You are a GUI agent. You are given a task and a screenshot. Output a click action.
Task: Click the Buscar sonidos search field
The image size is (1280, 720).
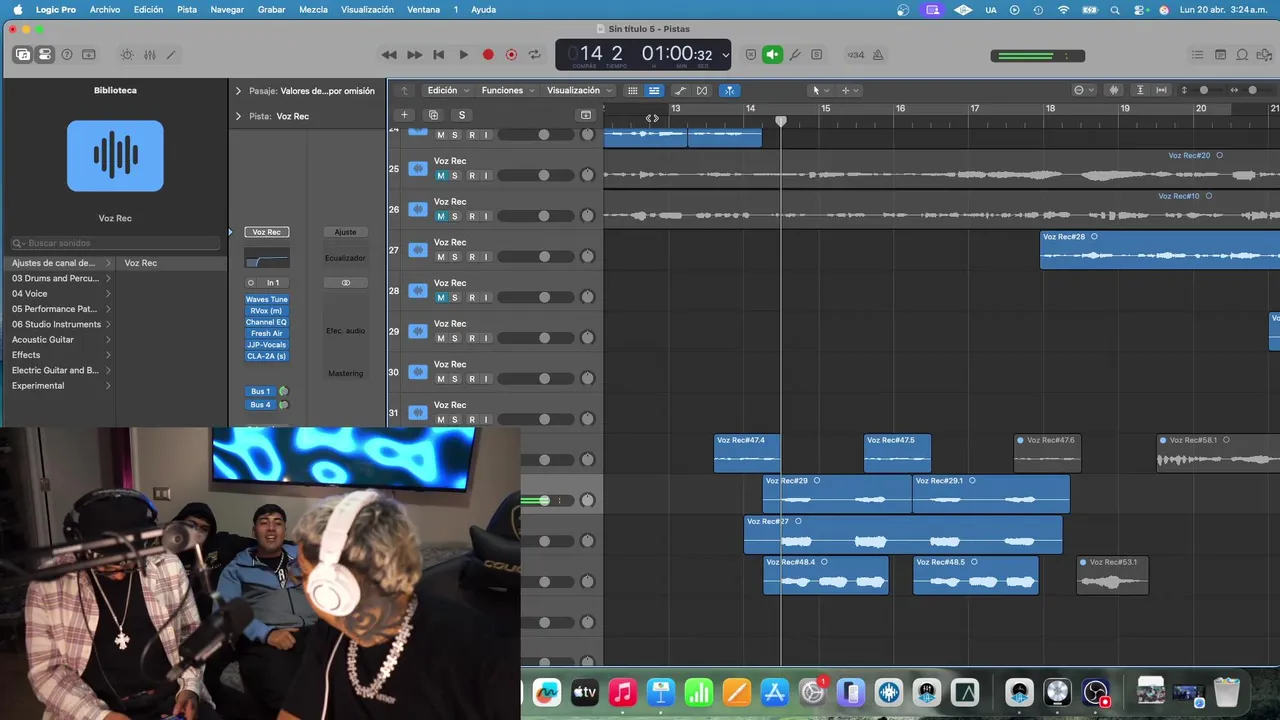(x=115, y=243)
